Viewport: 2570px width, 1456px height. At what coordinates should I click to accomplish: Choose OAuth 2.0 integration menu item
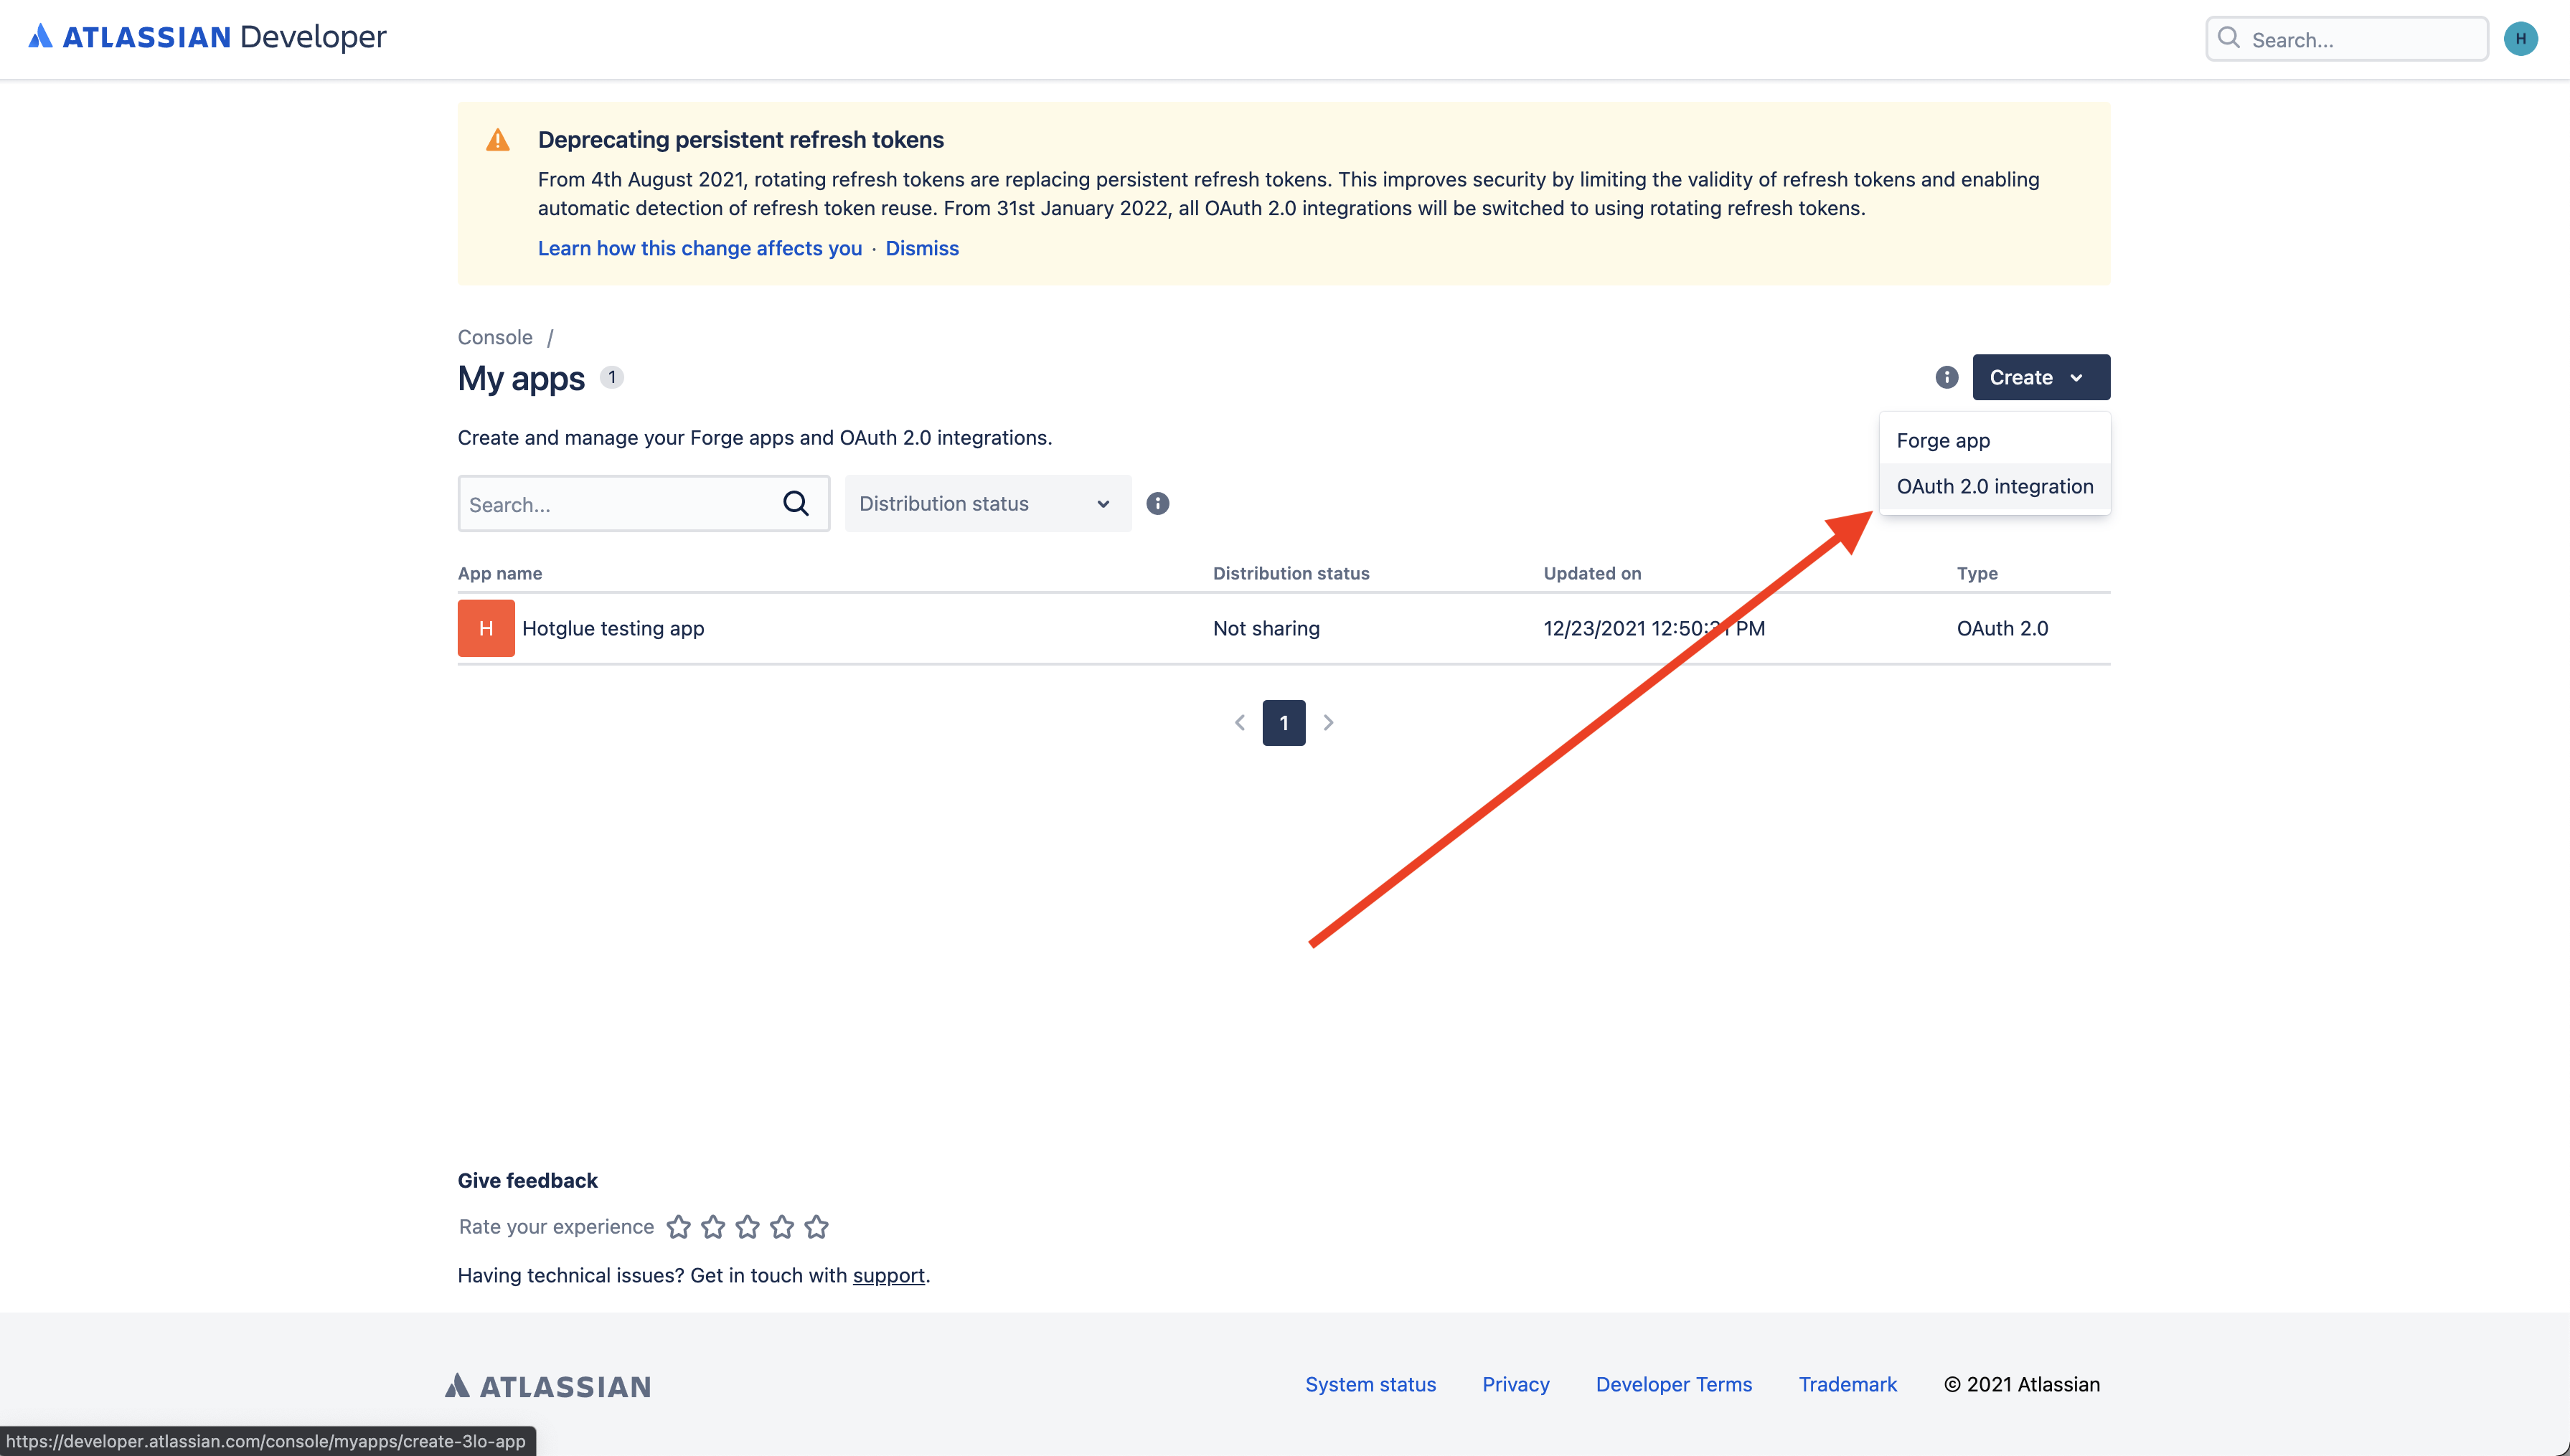(x=1994, y=487)
